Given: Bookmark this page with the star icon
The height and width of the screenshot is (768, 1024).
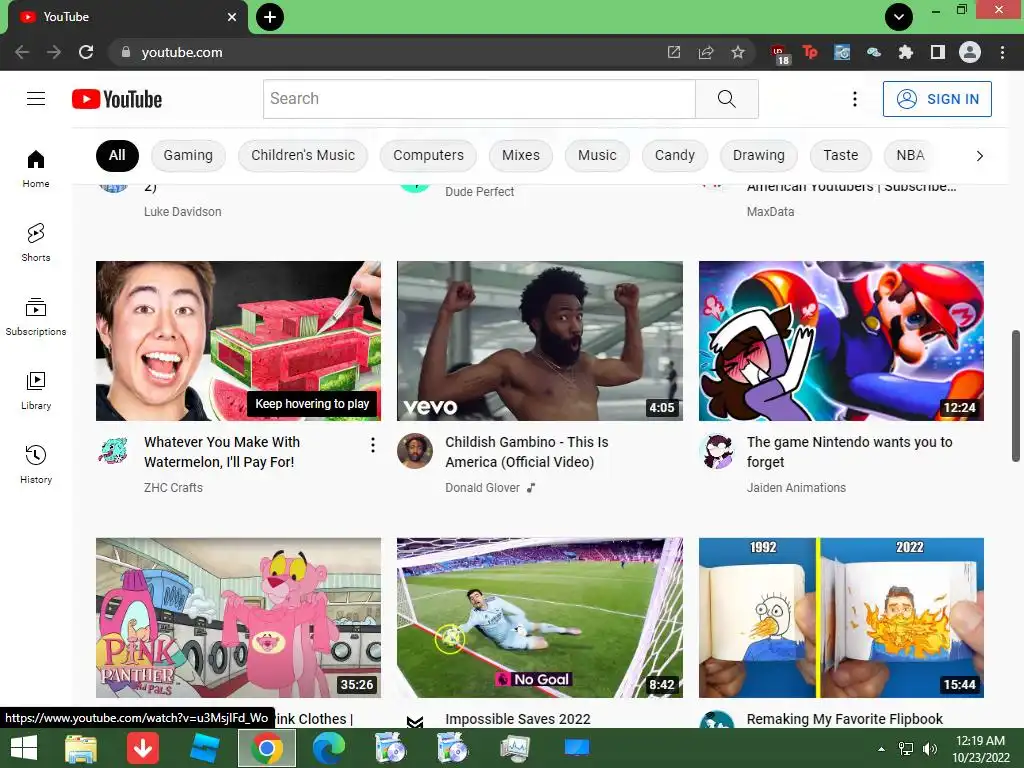Looking at the screenshot, I should pyautogui.click(x=738, y=52).
